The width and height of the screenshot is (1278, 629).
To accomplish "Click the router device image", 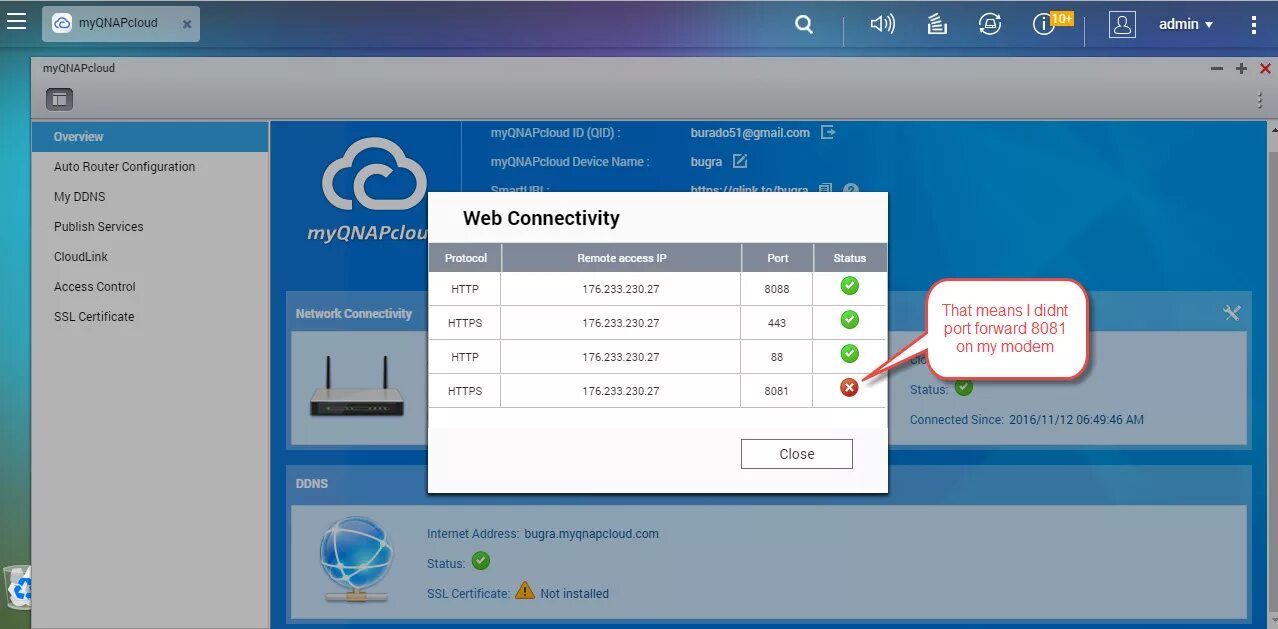I will point(357,387).
